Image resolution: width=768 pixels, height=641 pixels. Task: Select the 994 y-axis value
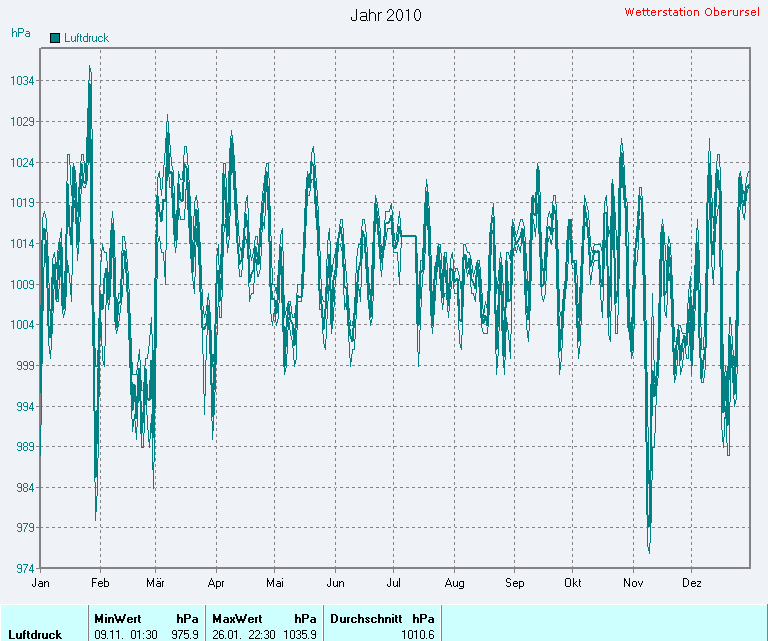[x=25, y=406]
